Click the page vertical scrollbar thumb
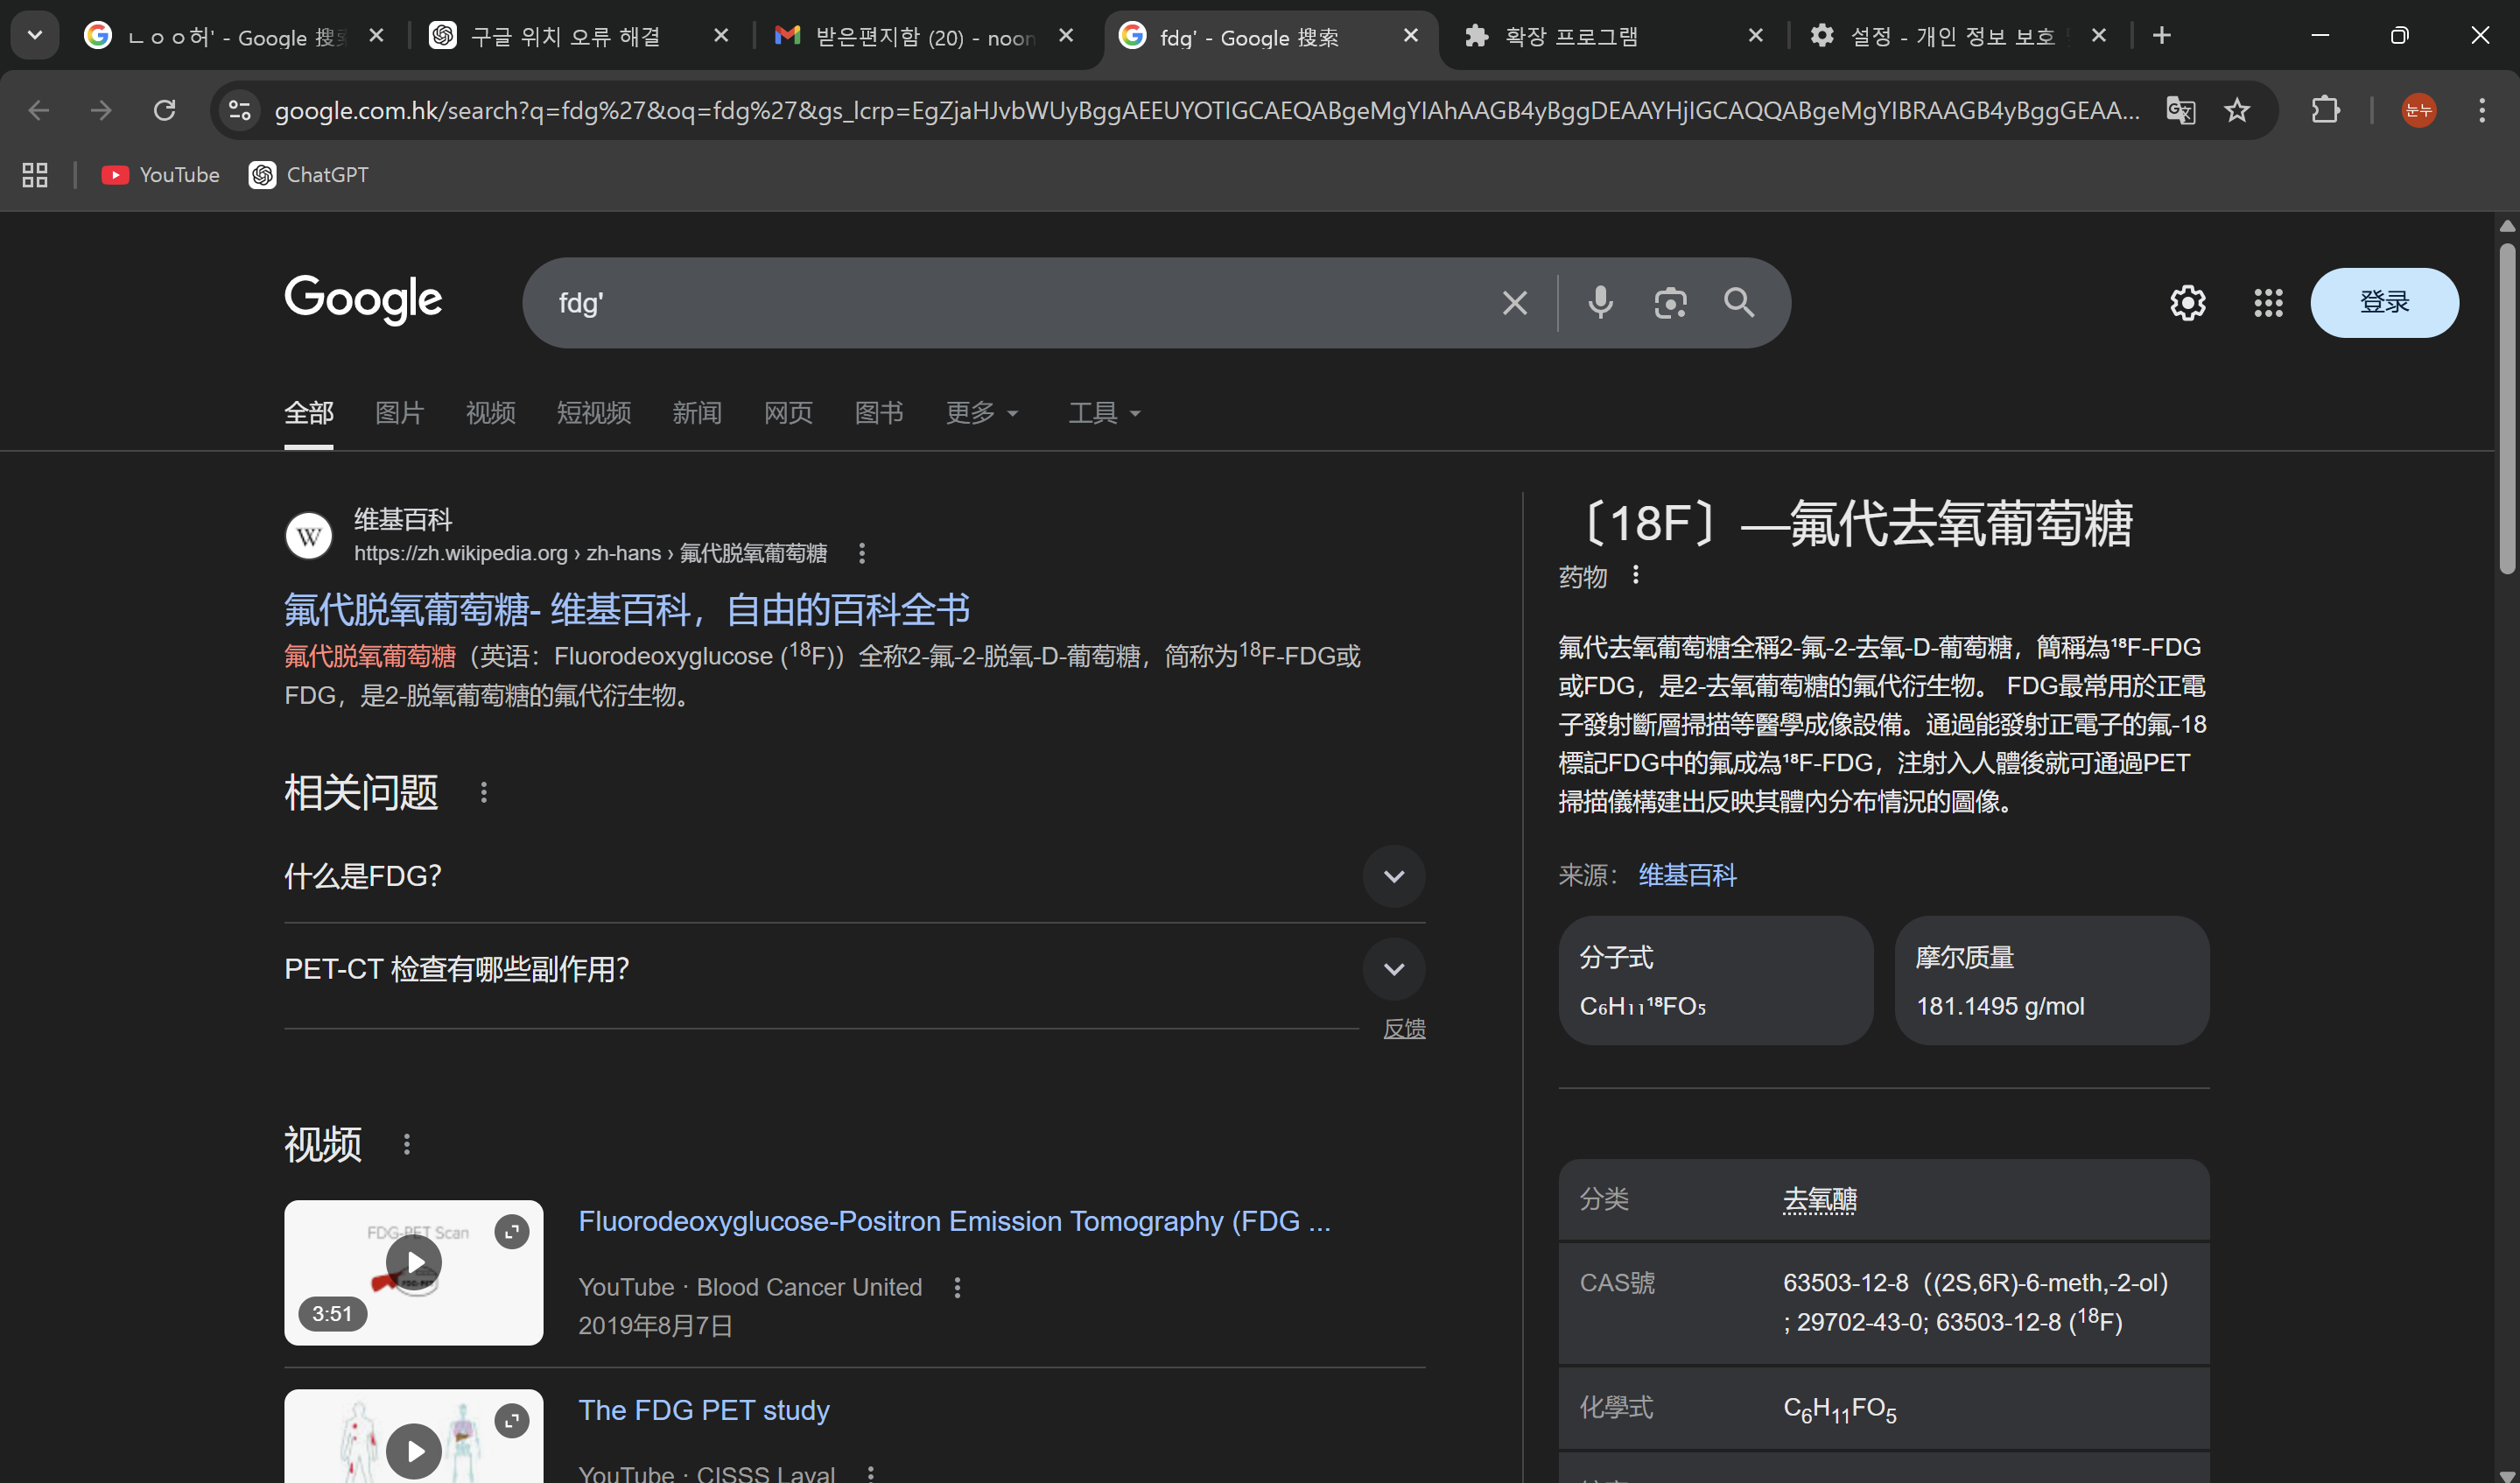Viewport: 2520px width, 1483px height. click(2507, 410)
